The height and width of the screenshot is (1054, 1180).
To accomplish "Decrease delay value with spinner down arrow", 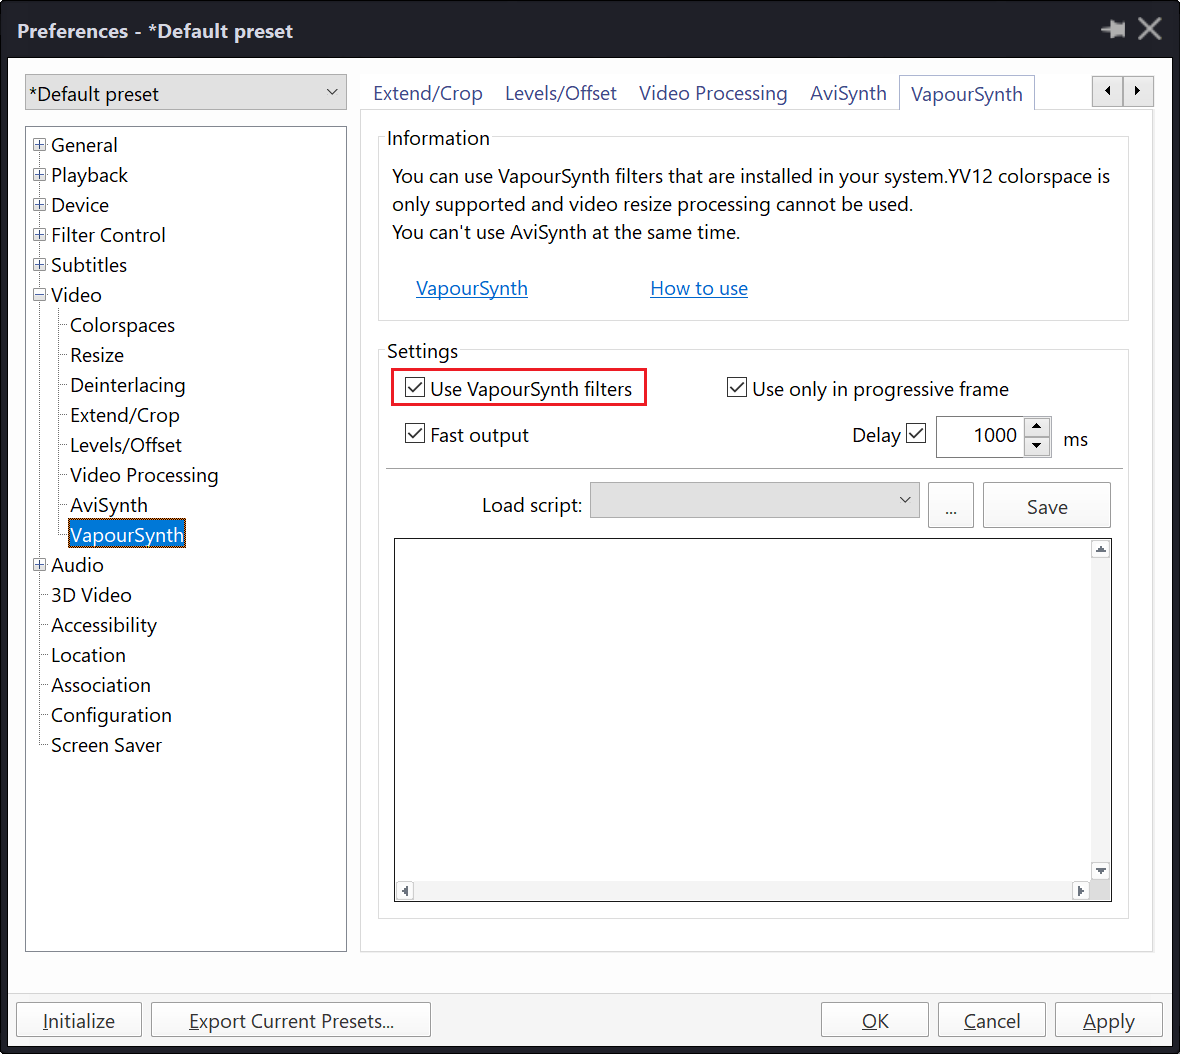I will 1037,445.
